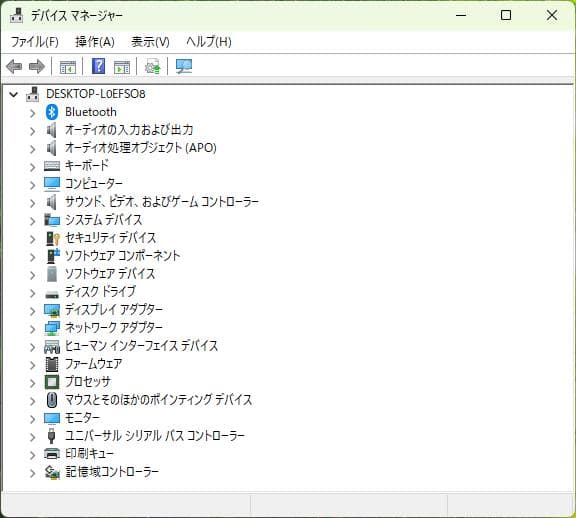Expand the キーボード category chevron
The image size is (576, 518).
coord(33,167)
